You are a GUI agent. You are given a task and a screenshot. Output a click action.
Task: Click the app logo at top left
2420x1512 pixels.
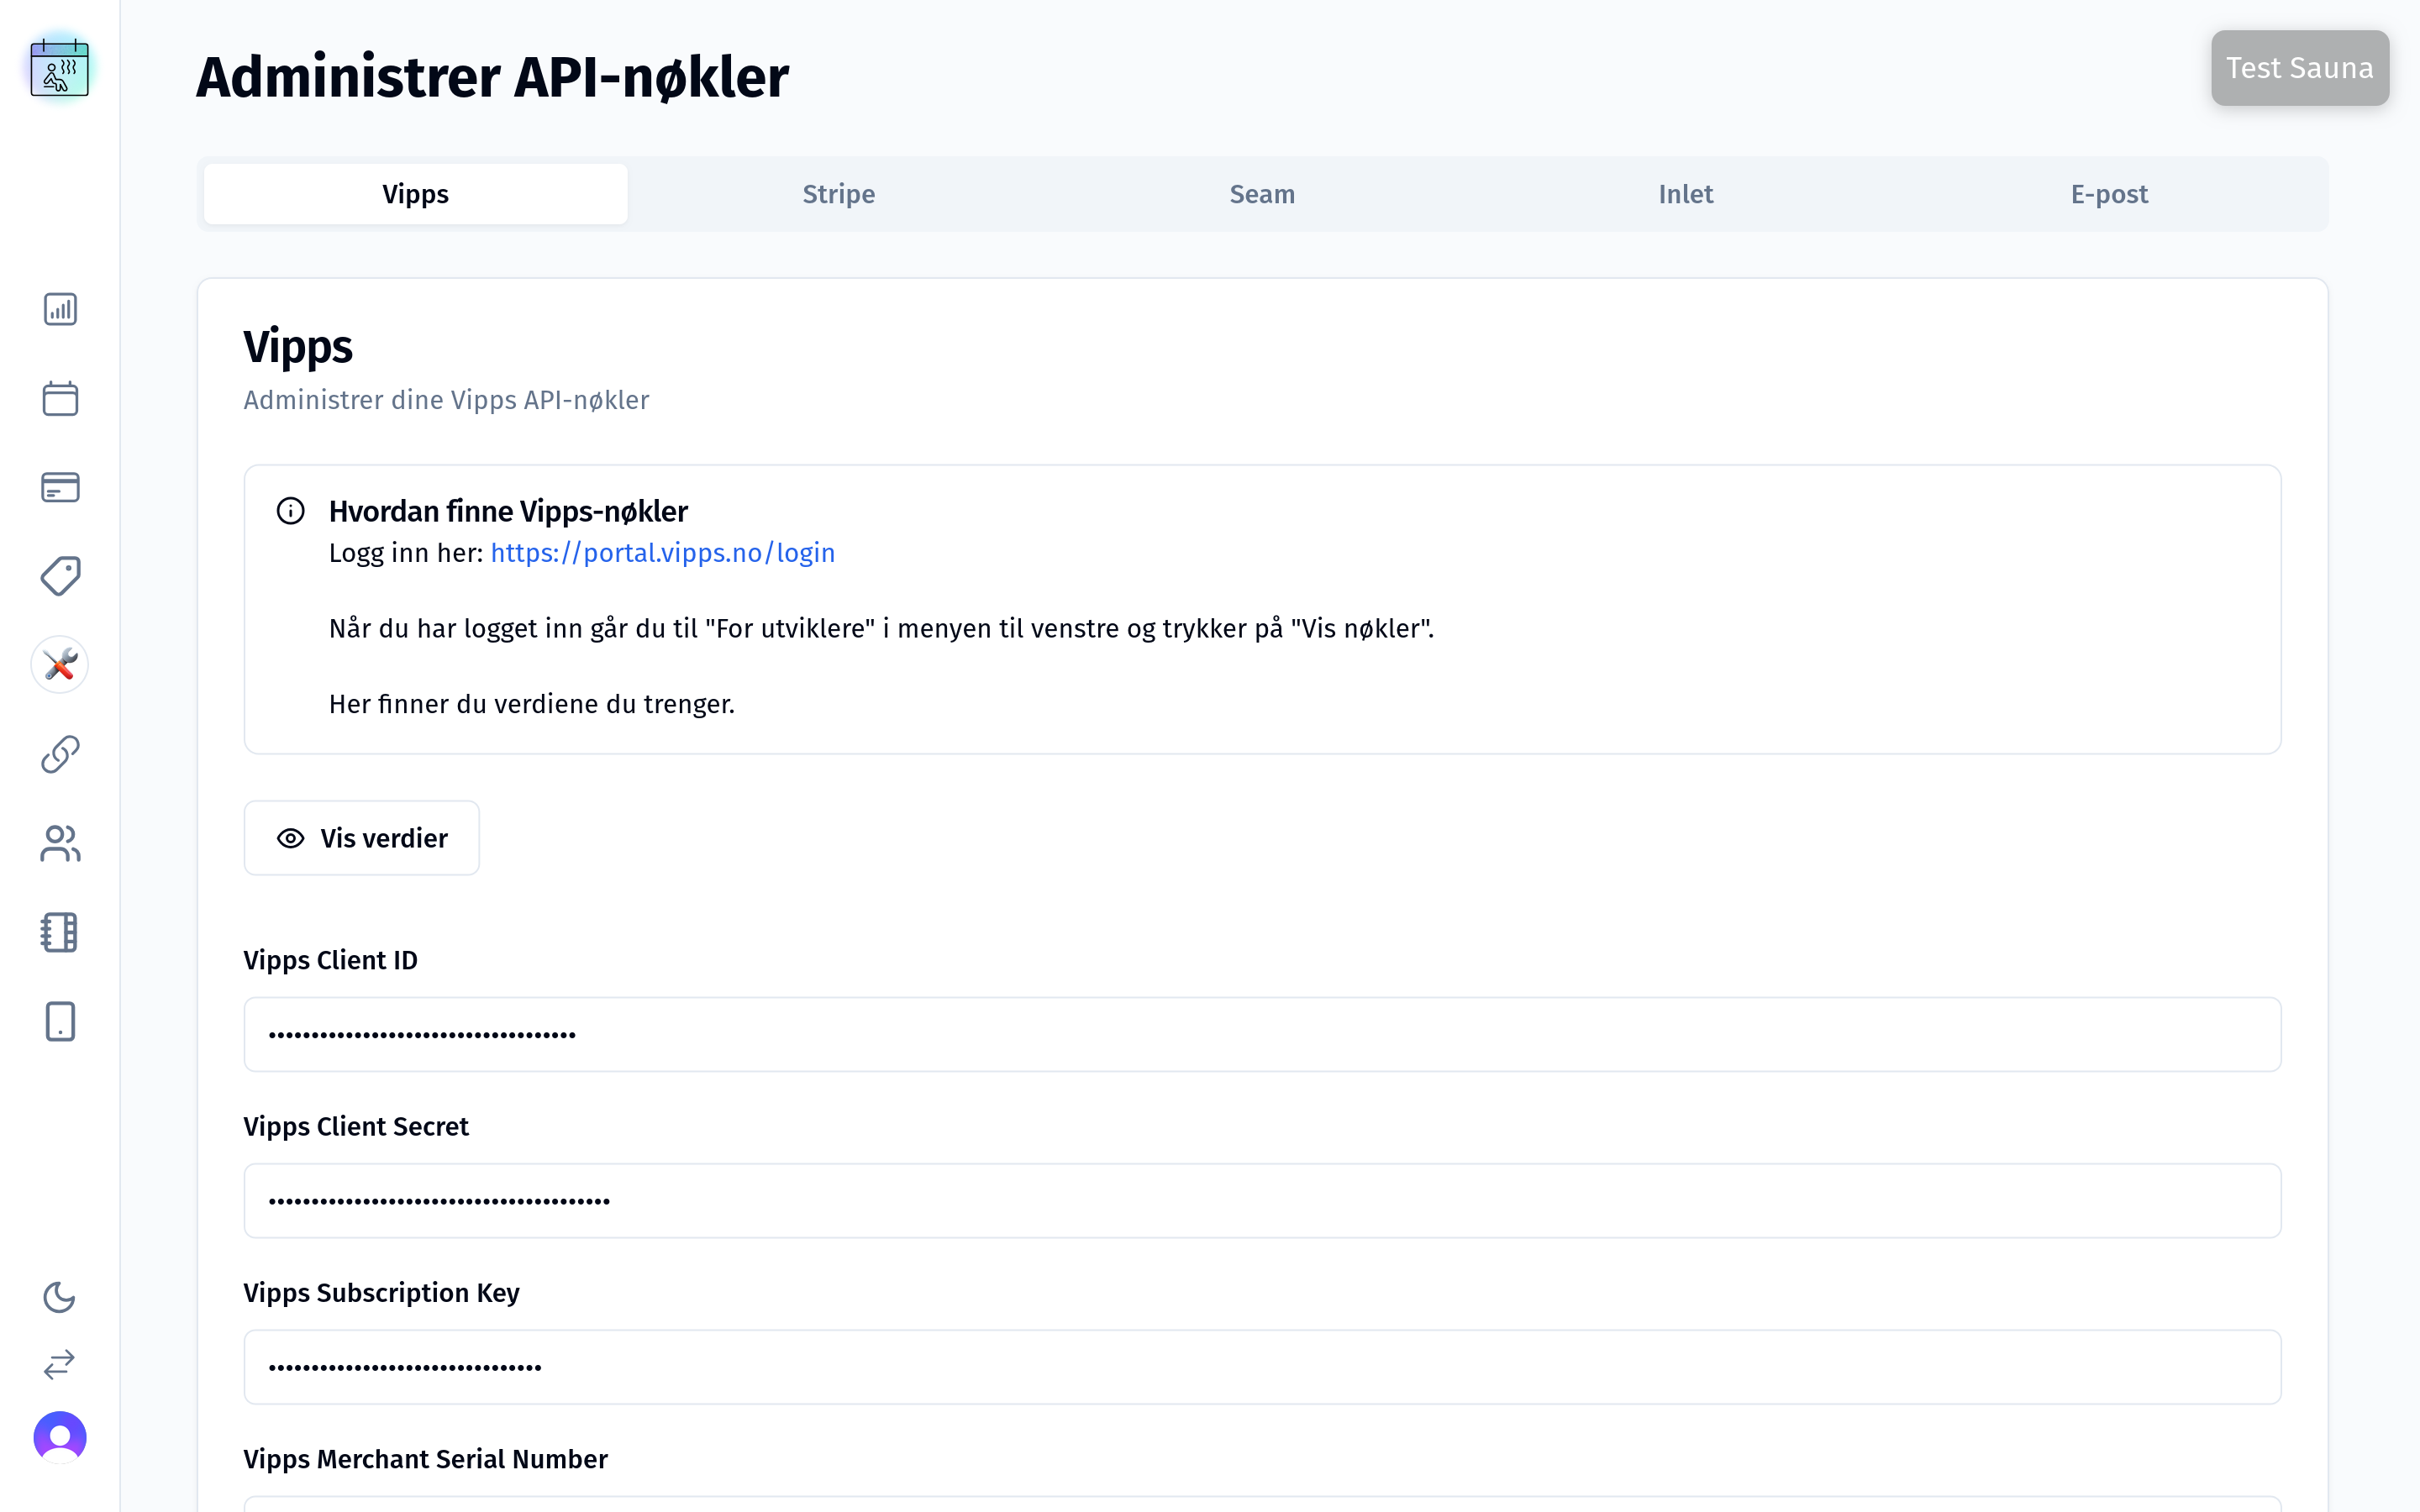click(60, 68)
